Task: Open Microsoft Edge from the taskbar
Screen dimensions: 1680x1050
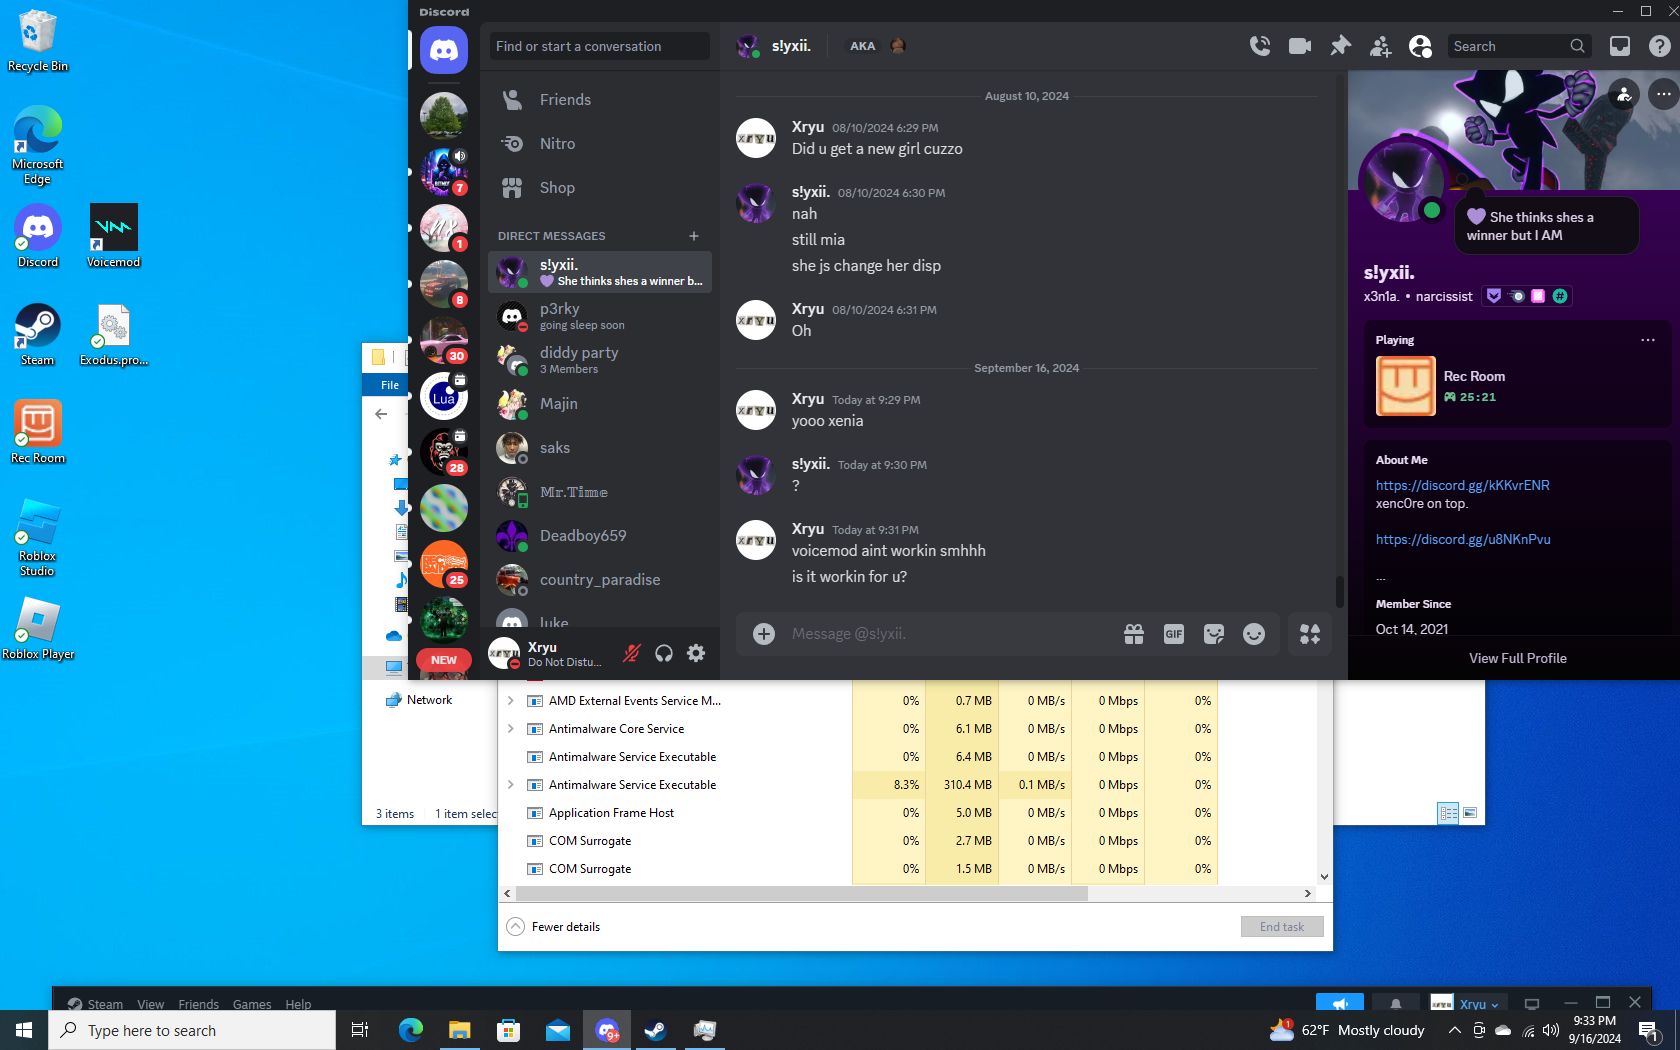Action: tap(410, 1030)
